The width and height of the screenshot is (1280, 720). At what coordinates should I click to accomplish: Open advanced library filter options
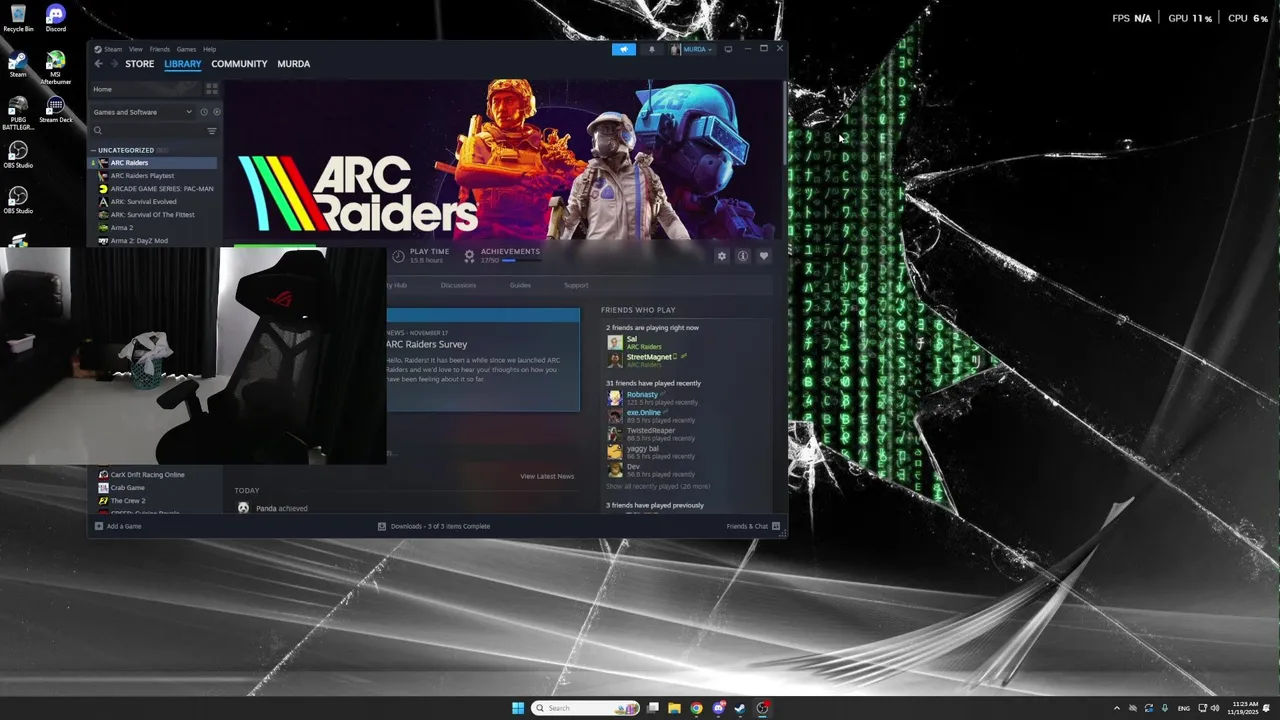[211, 131]
